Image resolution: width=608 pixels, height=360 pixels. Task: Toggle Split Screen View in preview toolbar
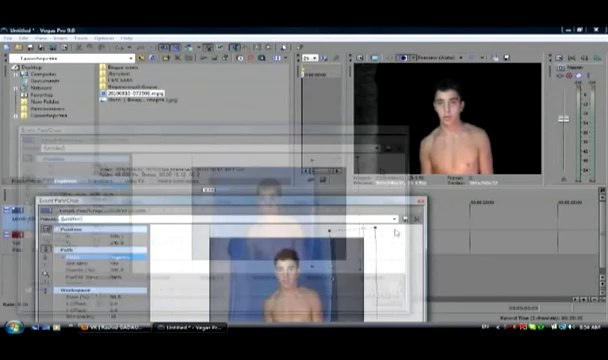tap(403, 58)
